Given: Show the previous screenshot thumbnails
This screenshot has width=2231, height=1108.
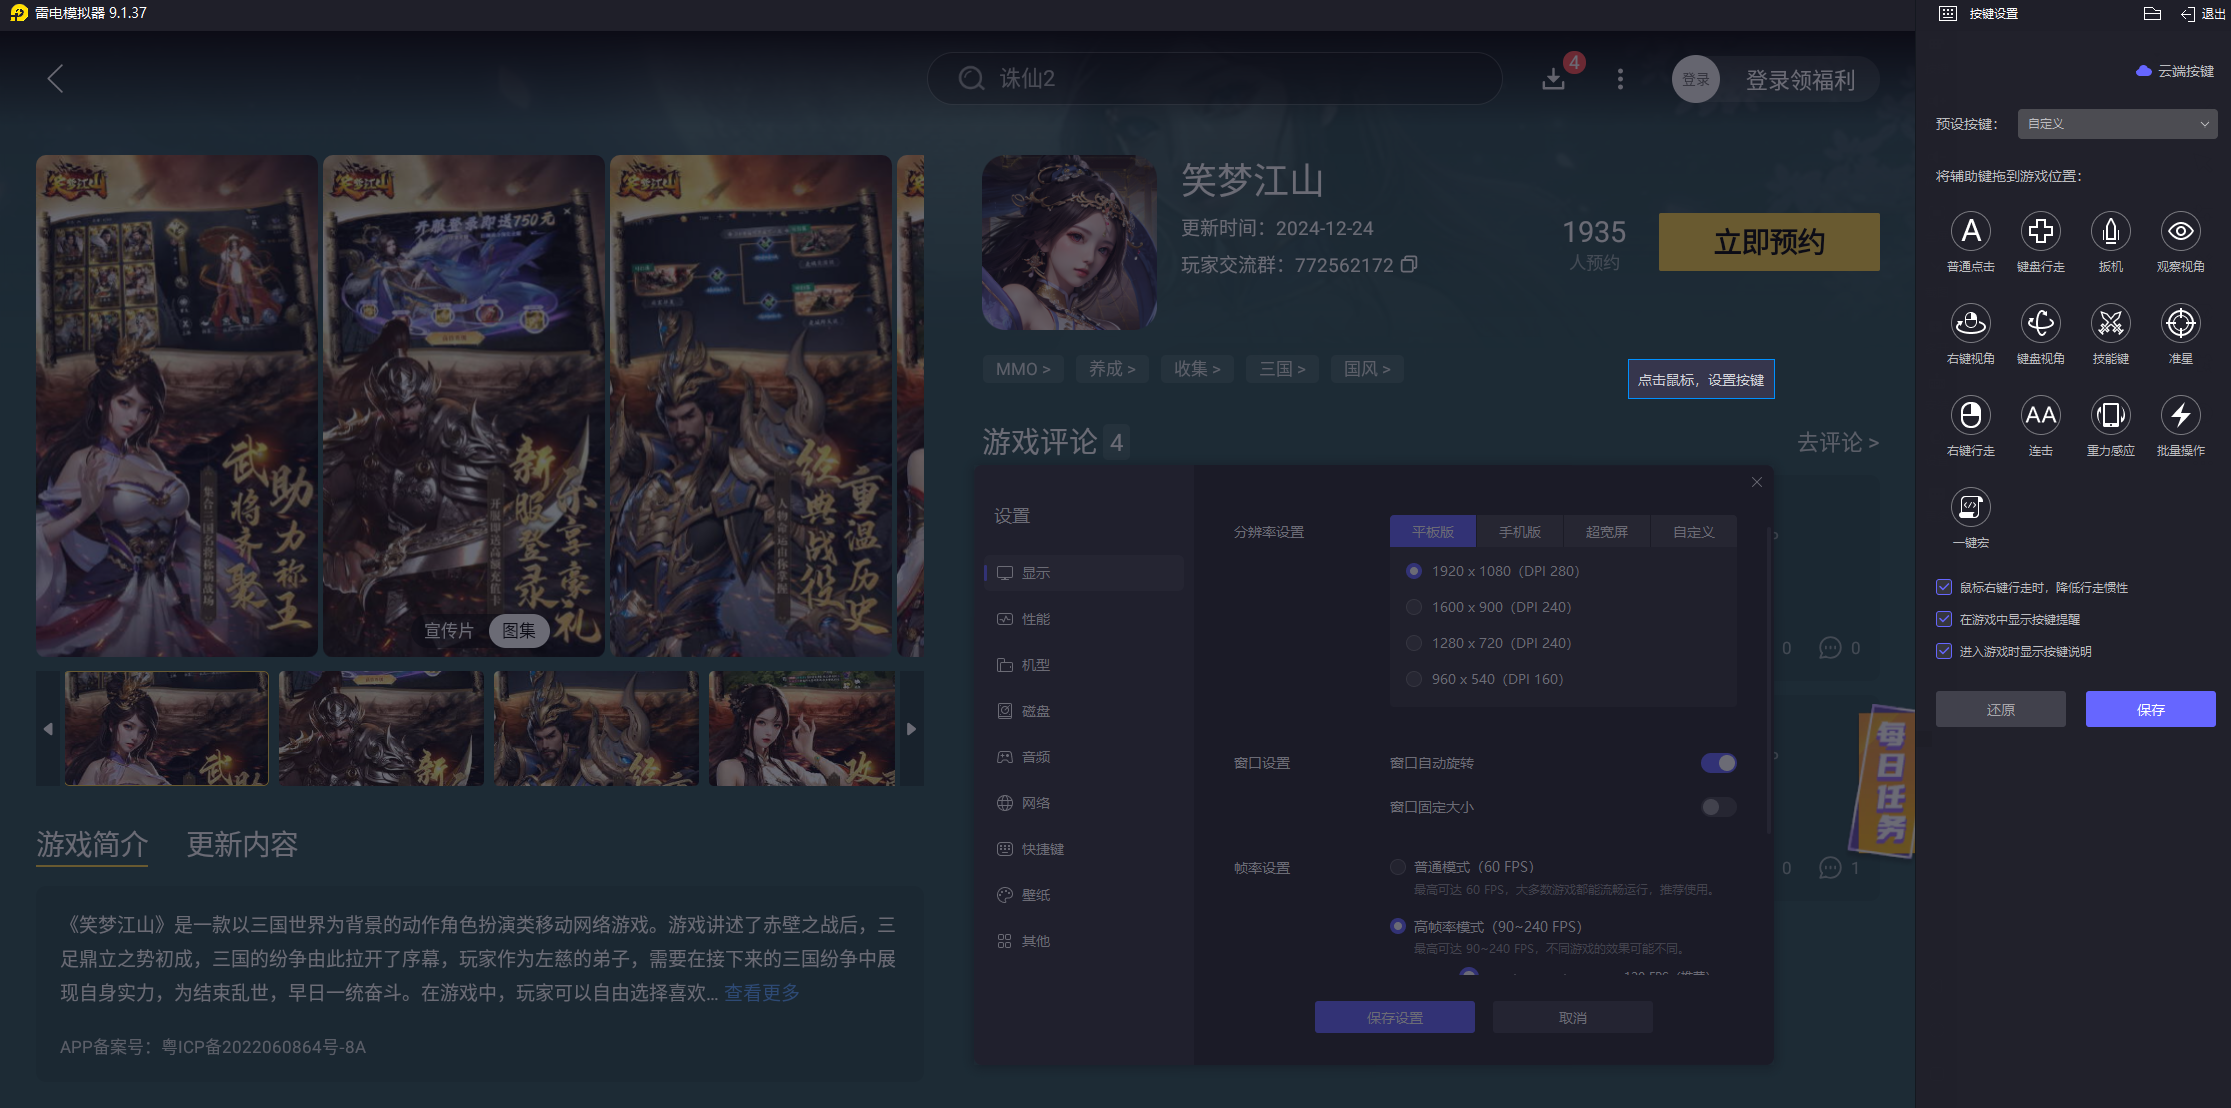Looking at the screenshot, I should pyautogui.click(x=48, y=729).
